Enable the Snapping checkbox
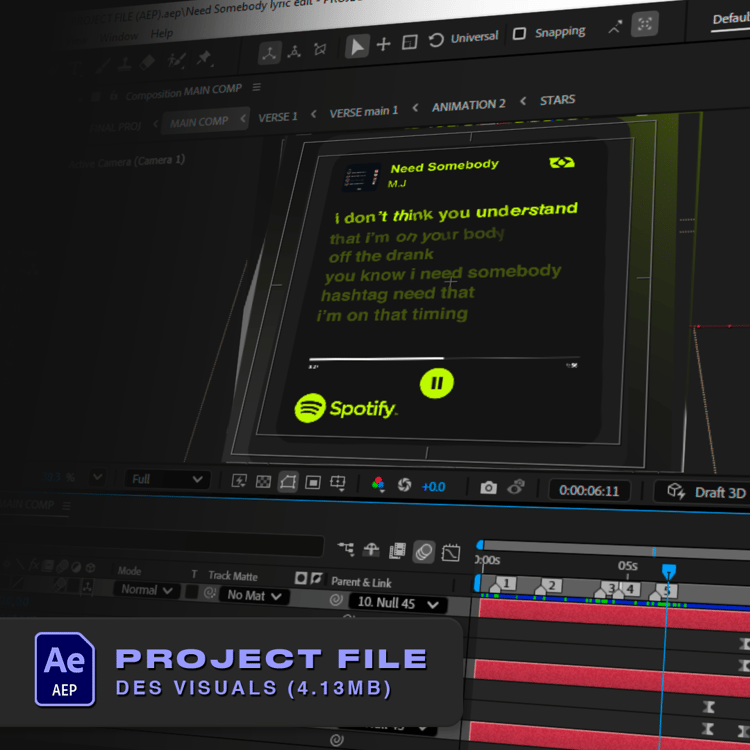 pyautogui.click(x=519, y=33)
